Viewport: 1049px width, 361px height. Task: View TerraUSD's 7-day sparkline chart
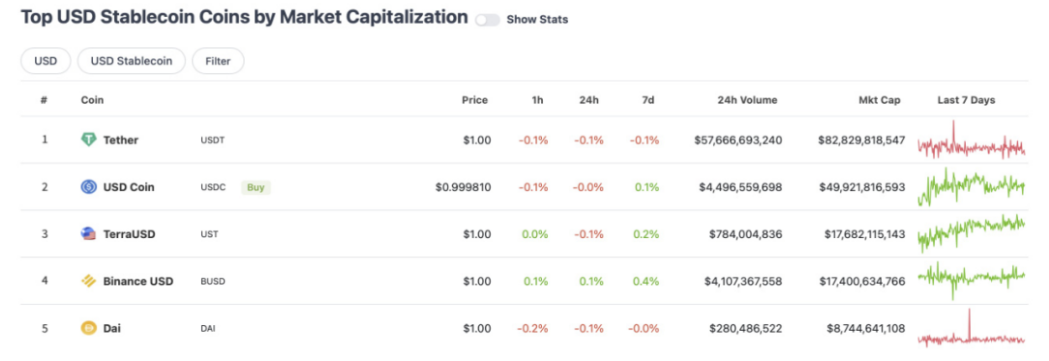(971, 234)
